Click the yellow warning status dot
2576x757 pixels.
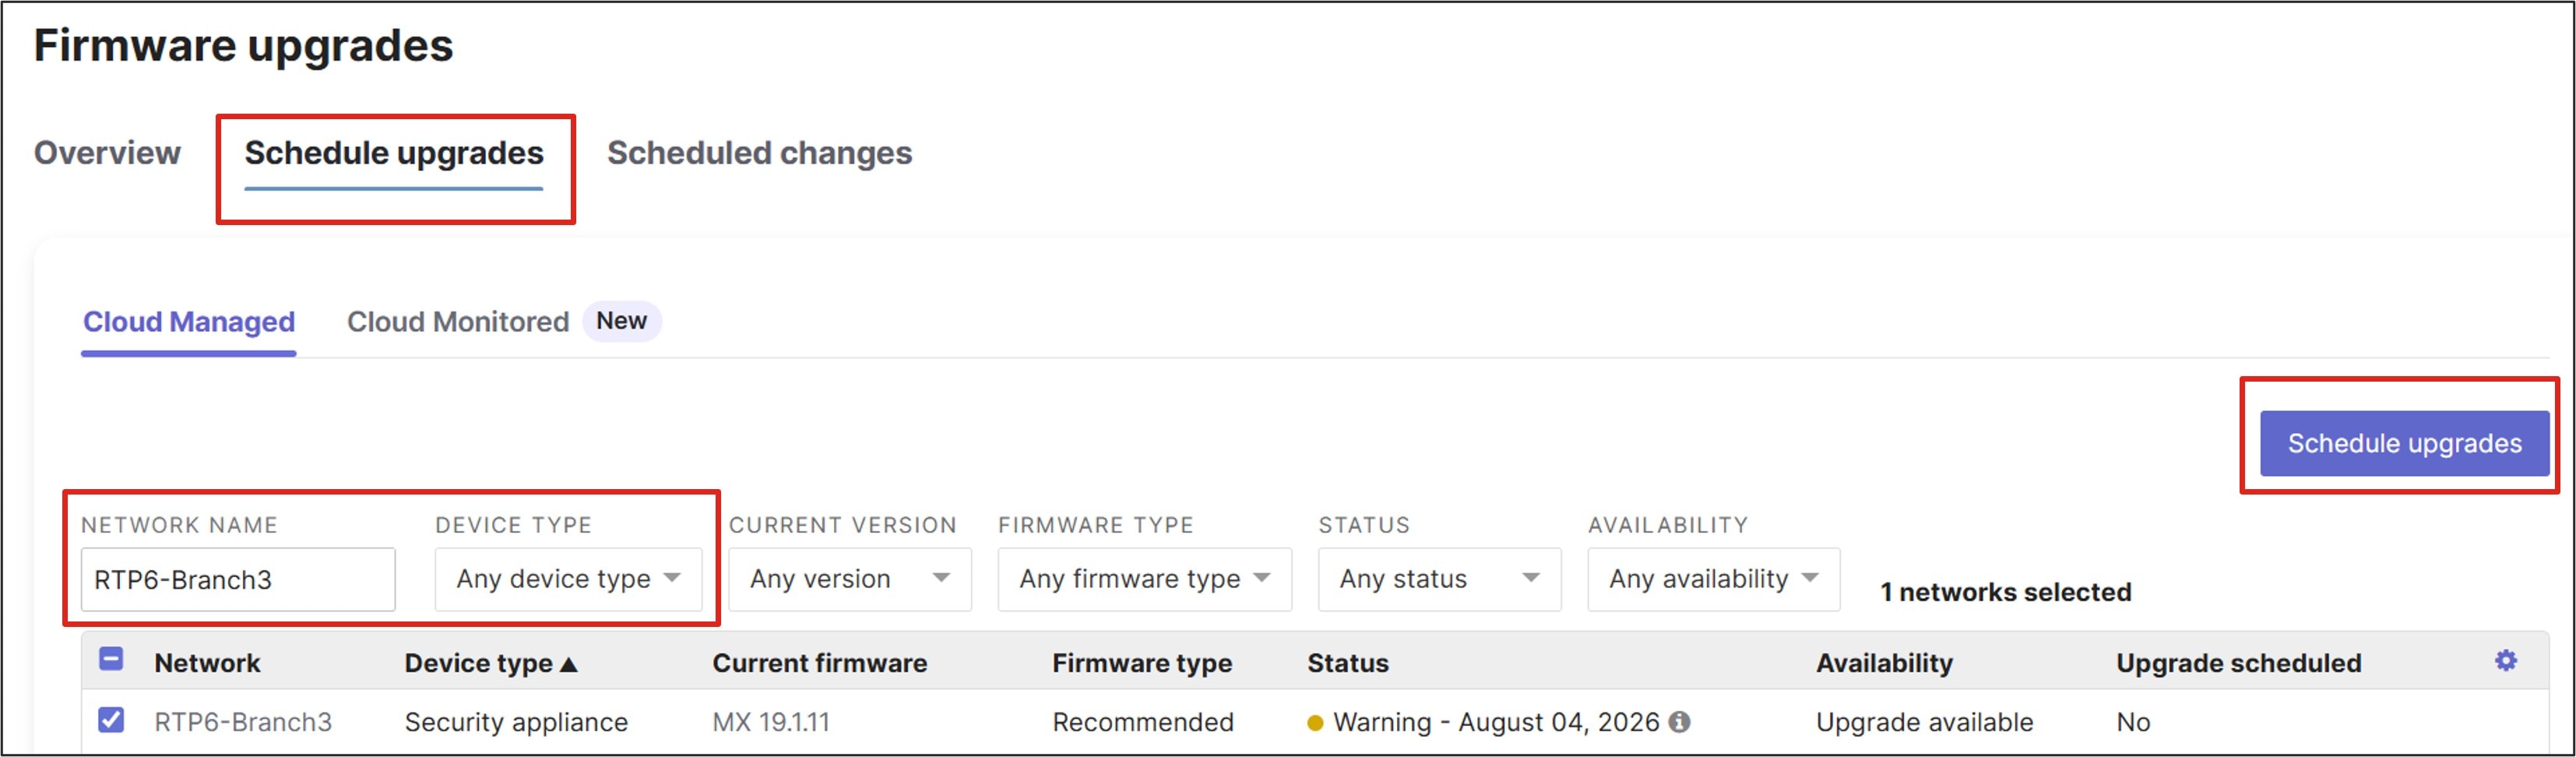coord(1315,723)
